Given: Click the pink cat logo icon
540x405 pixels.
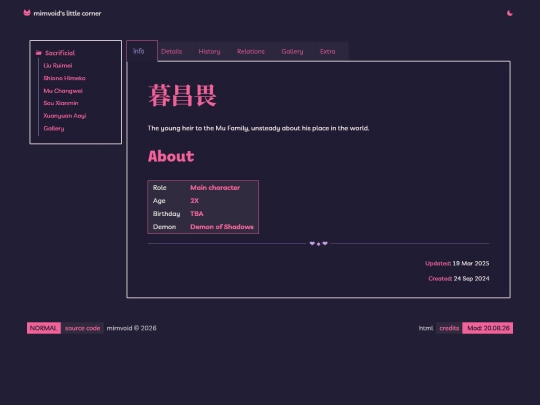Looking at the screenshot, I should coord(27,13).
